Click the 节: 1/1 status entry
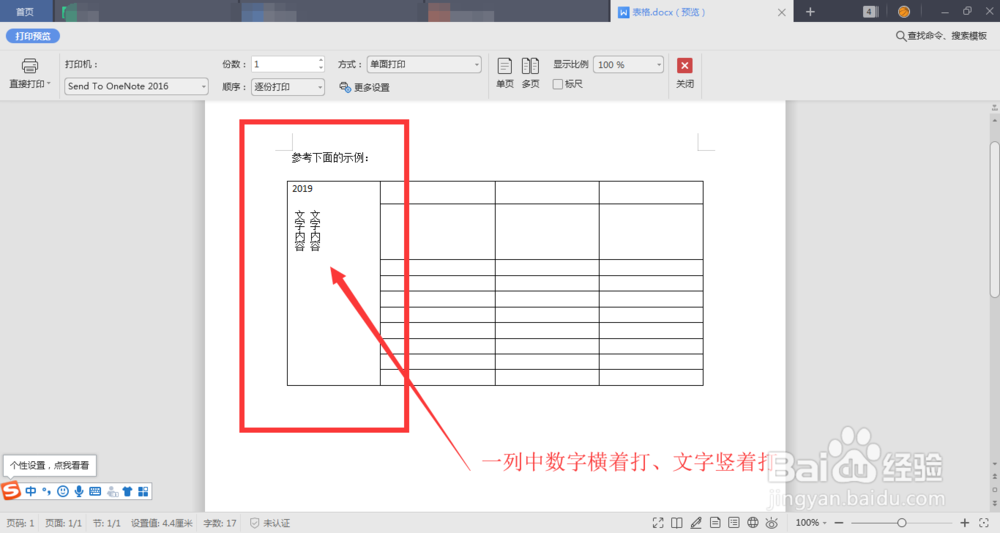Screen dimensions: 1000x533 [x=107, y=523]
